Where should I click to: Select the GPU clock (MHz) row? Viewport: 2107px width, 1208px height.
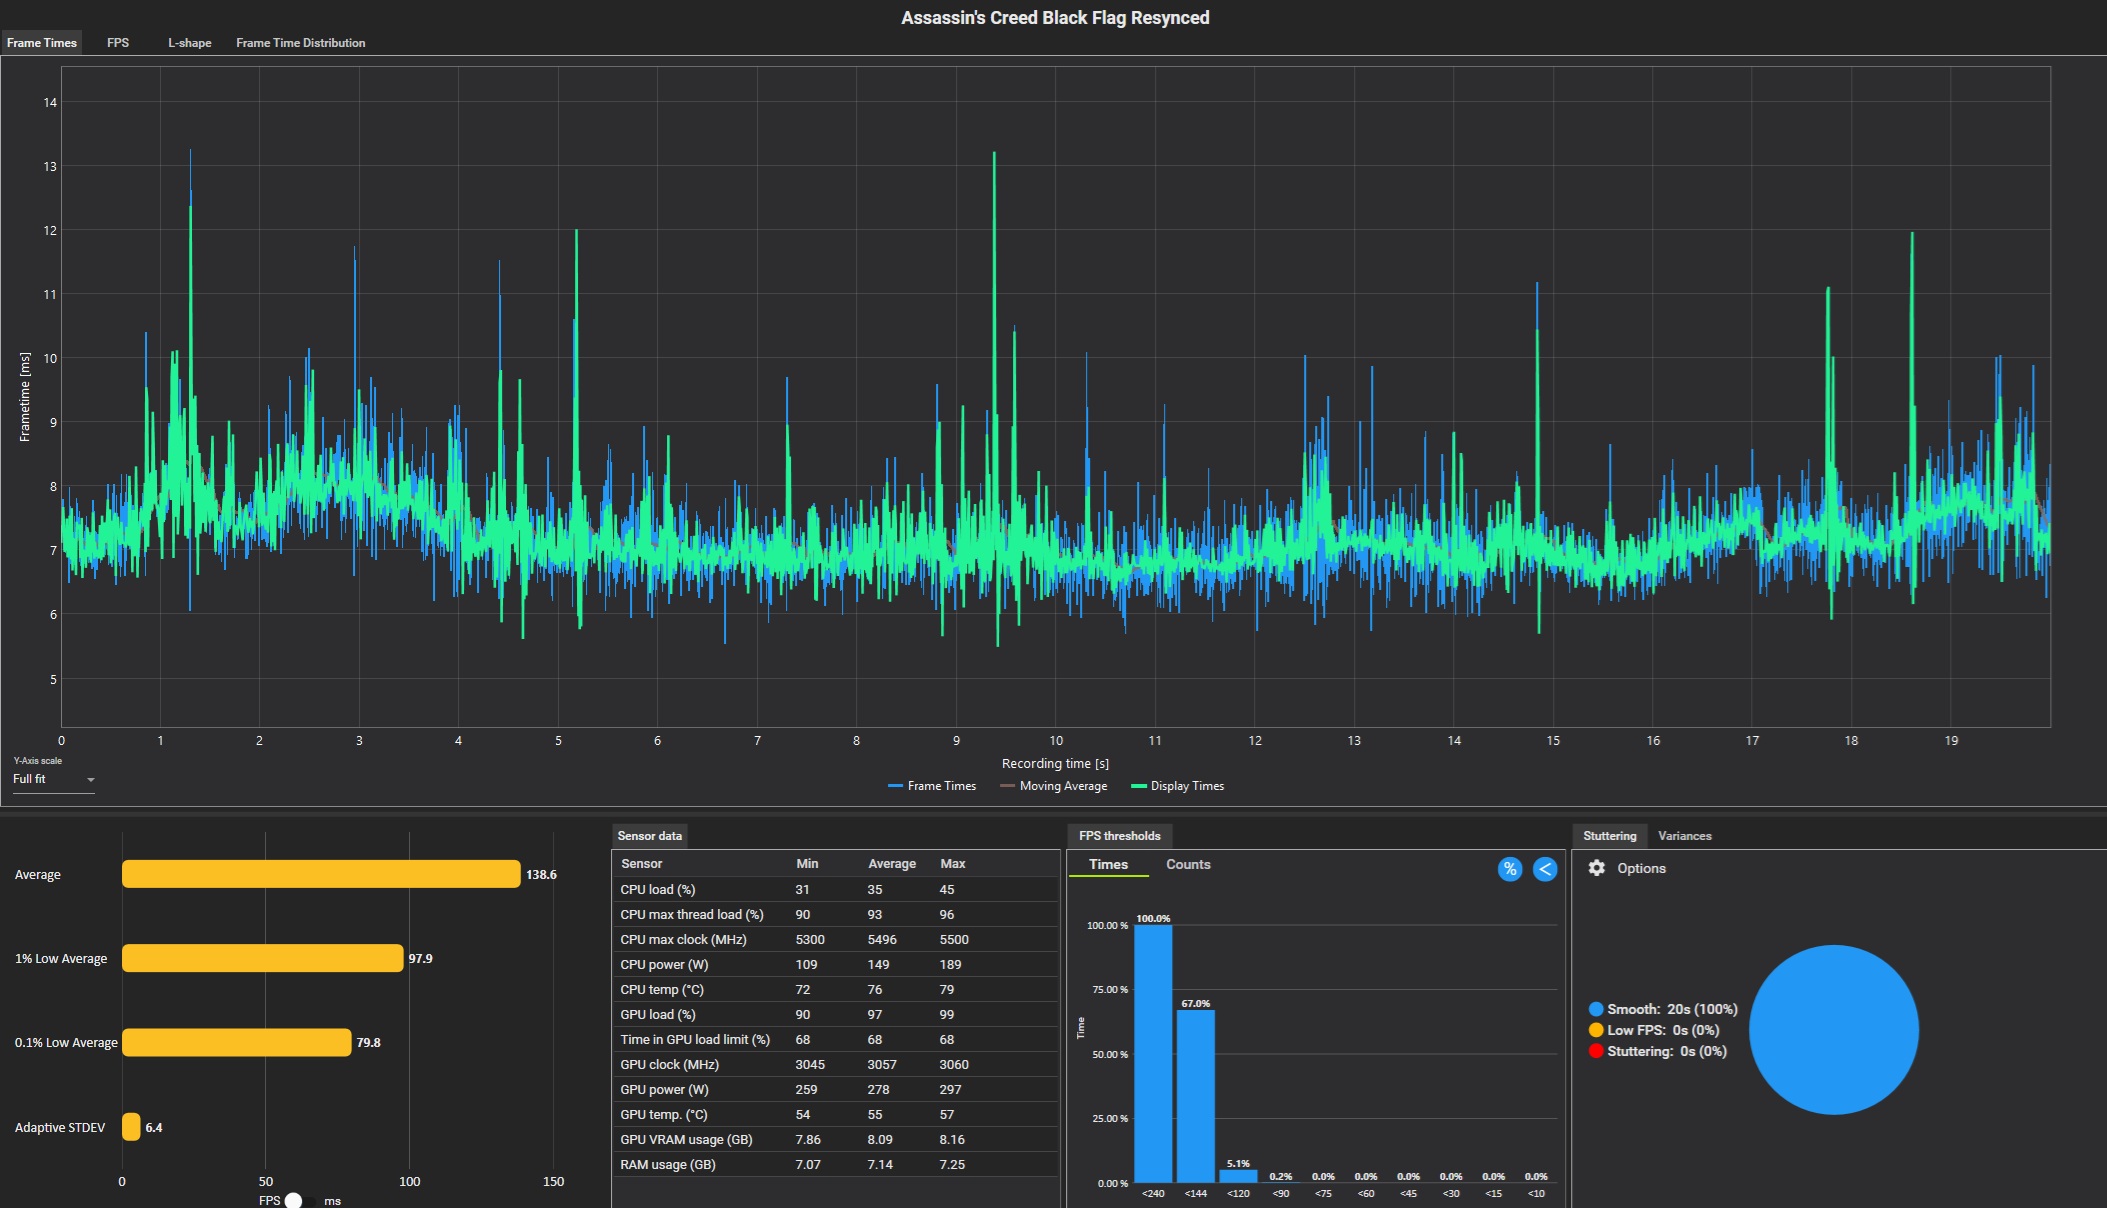[x=835, y=1065]
